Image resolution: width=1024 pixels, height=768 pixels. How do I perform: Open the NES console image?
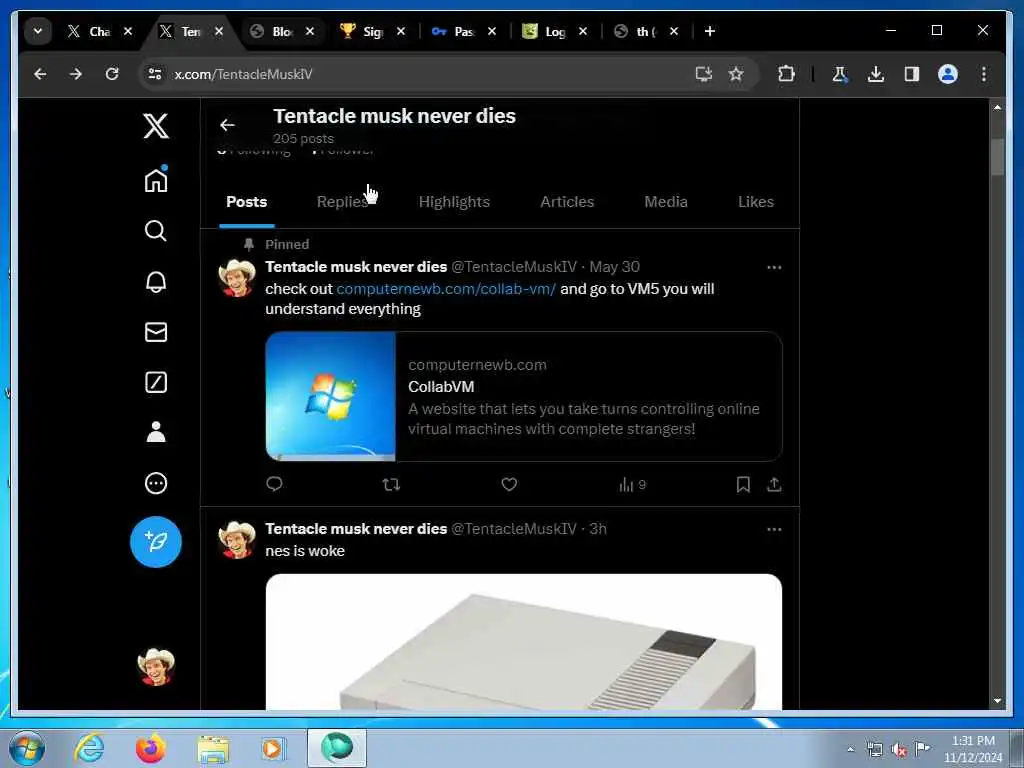(x=524, y=641)
